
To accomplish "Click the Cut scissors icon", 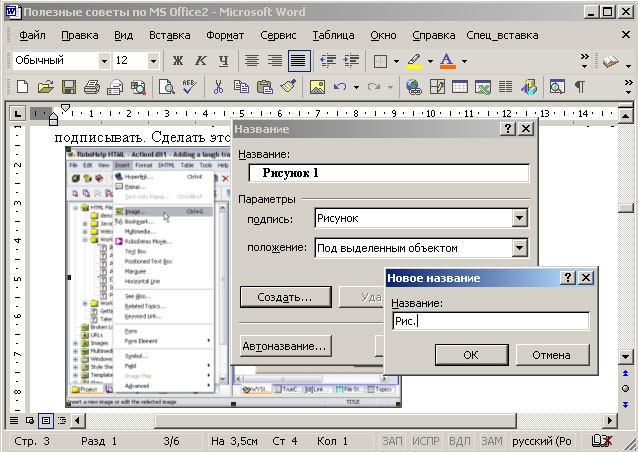I will (218, 88).
